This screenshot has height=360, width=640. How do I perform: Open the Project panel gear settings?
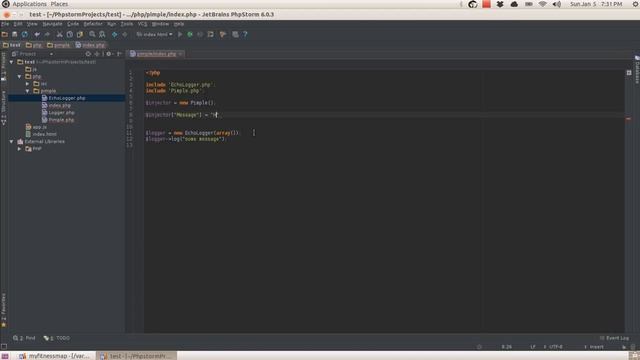click(109, 54)
